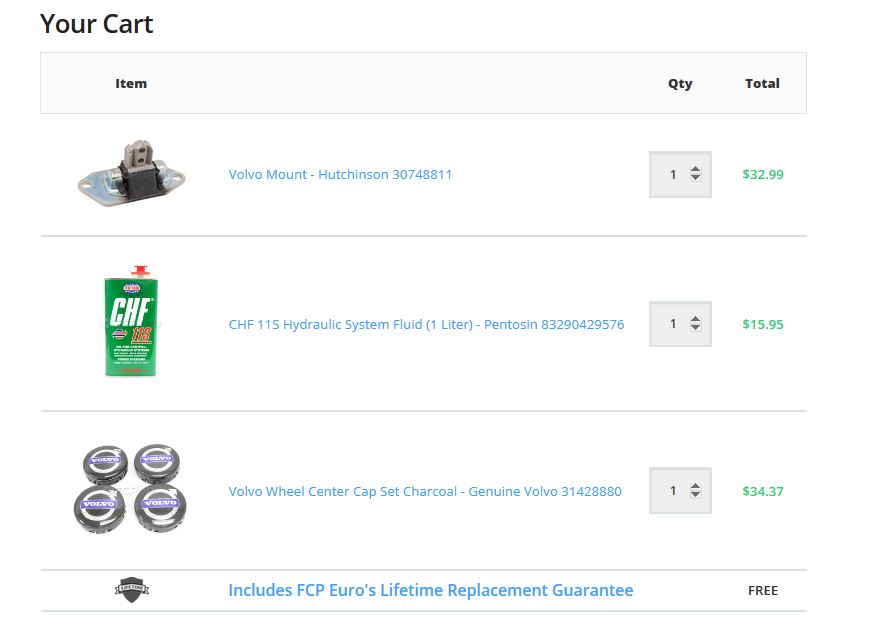Lower quantity of Volvo Wheel Center Cap Set
The width and height of the screenshot is (869, 637).
(x=695, y=496)
